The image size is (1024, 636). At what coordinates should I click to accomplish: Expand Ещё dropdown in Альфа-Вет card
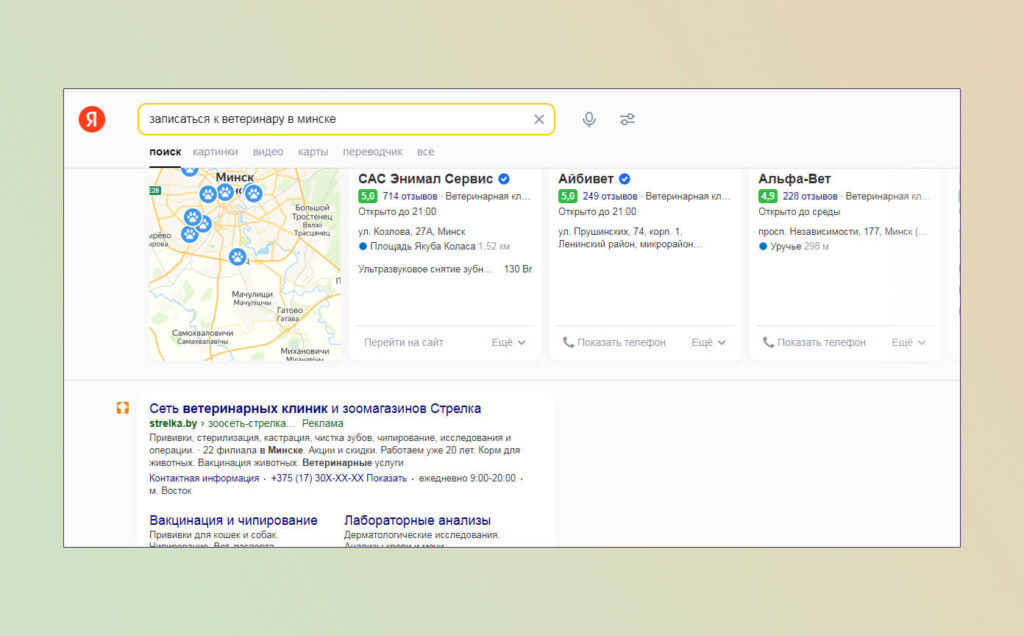tap(908, 342)
